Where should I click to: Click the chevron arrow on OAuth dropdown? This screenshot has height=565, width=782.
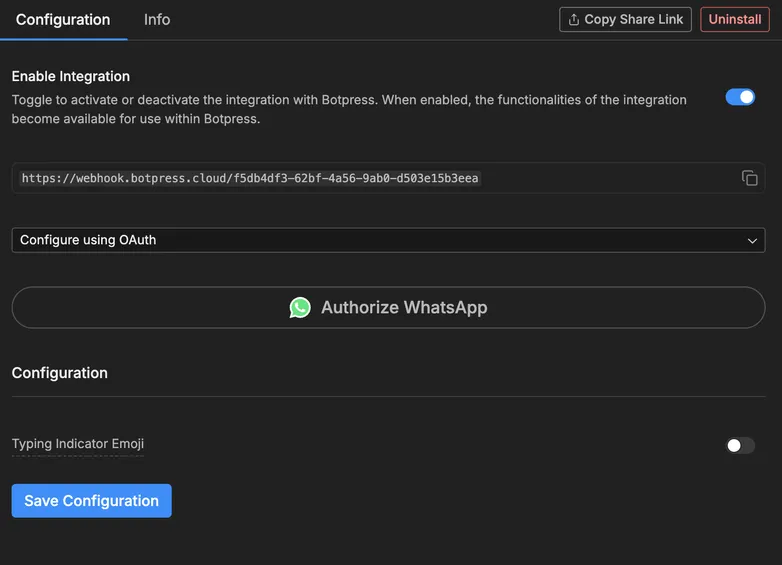[x=752, y=241]
